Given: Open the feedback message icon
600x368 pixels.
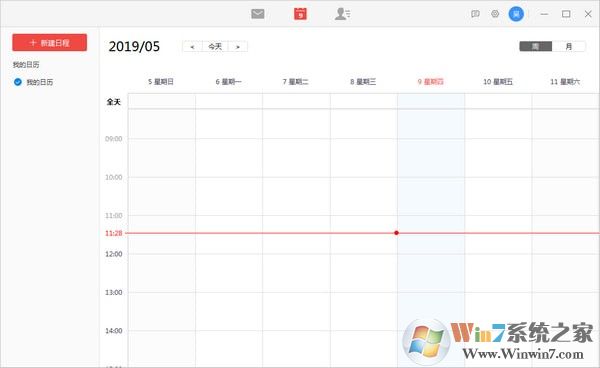Looking at the screenshot, I should pos(475,14).
